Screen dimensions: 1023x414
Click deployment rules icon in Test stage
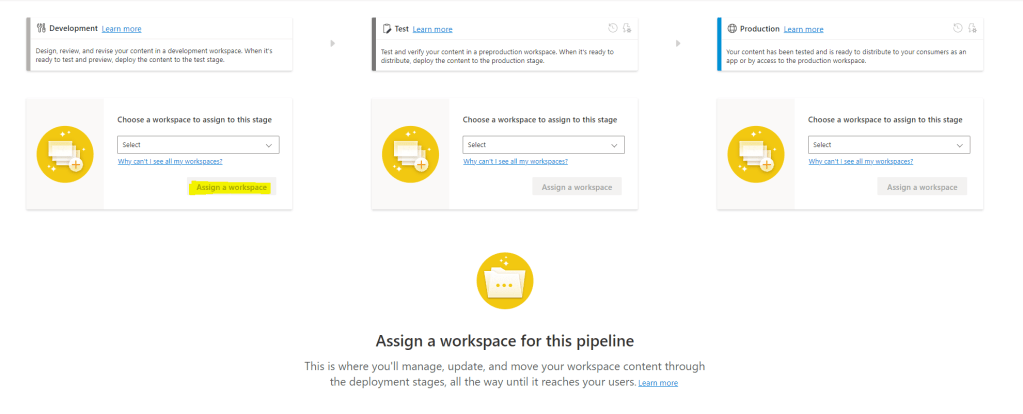[626, 29]
